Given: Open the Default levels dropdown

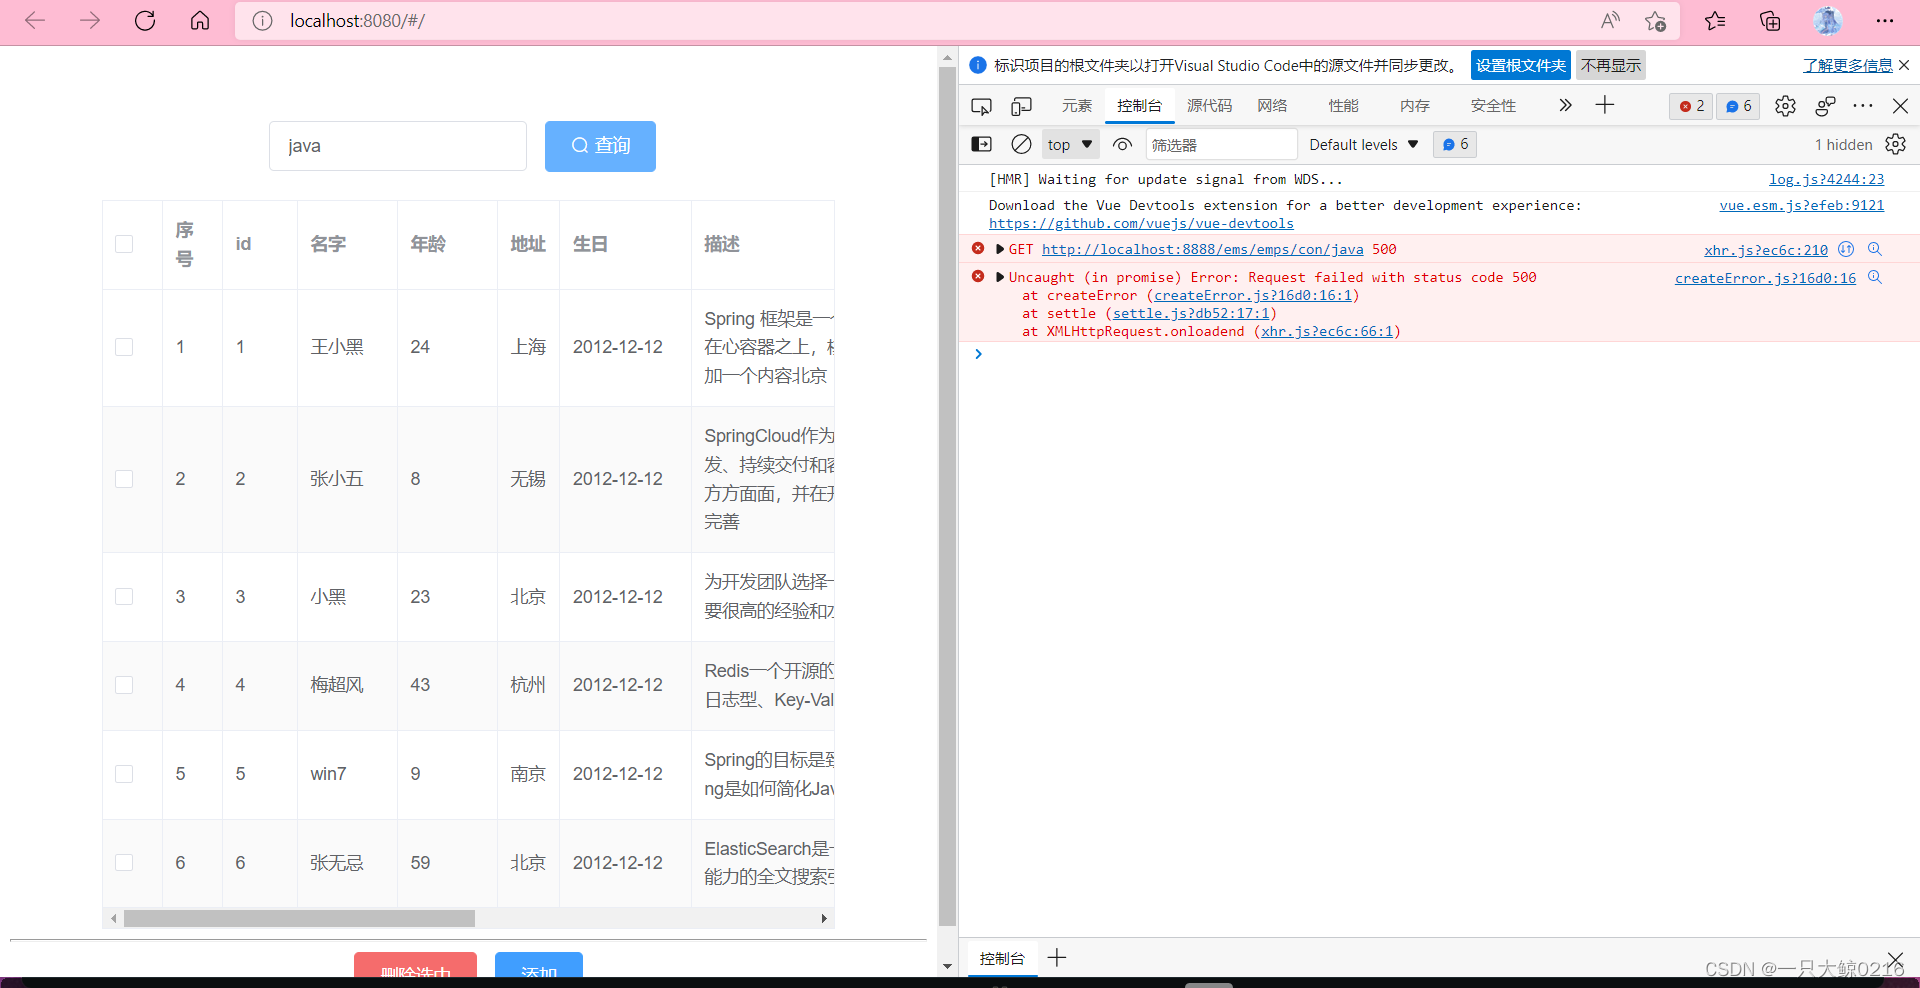Looking at the screenshot, I should point(1363,144).
